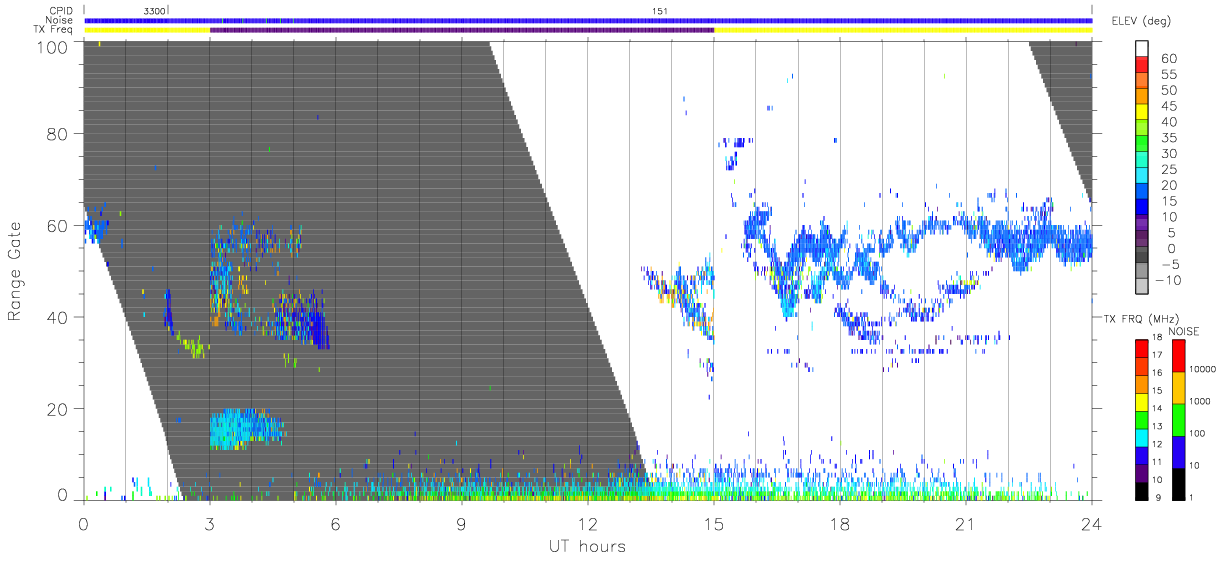The height and width of the screenshot is (567, 1228).
Task: Click the '10000' label on NOISE scale
Action: click(1202, 368)
